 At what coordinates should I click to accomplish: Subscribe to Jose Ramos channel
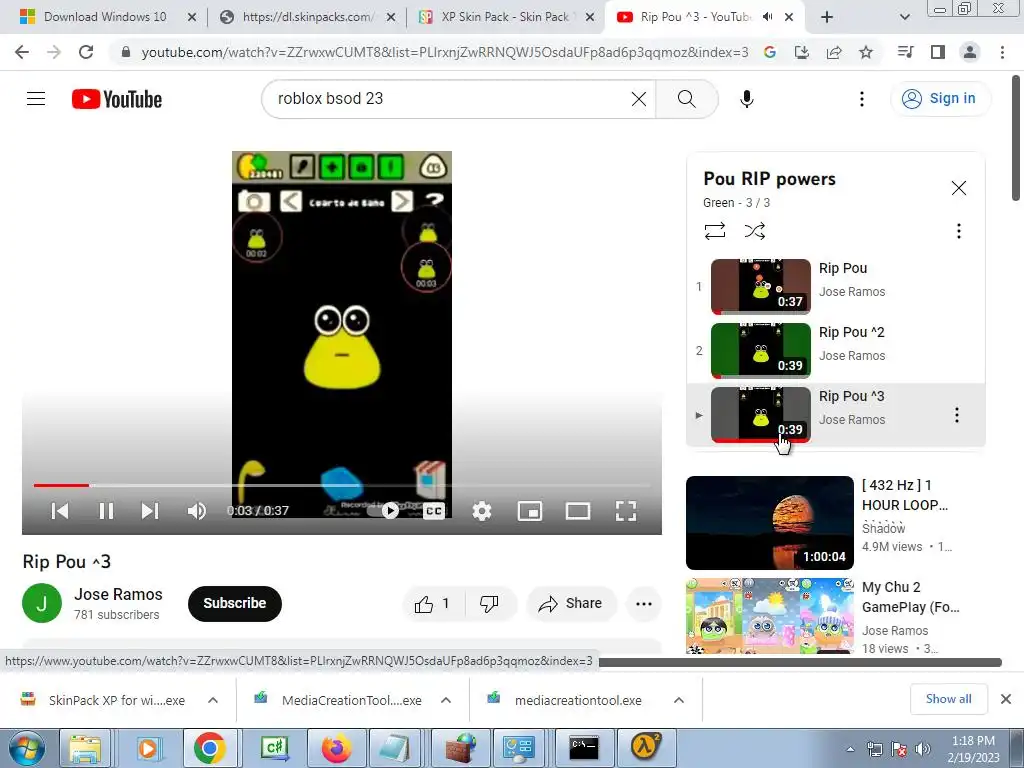click(234, 603)
